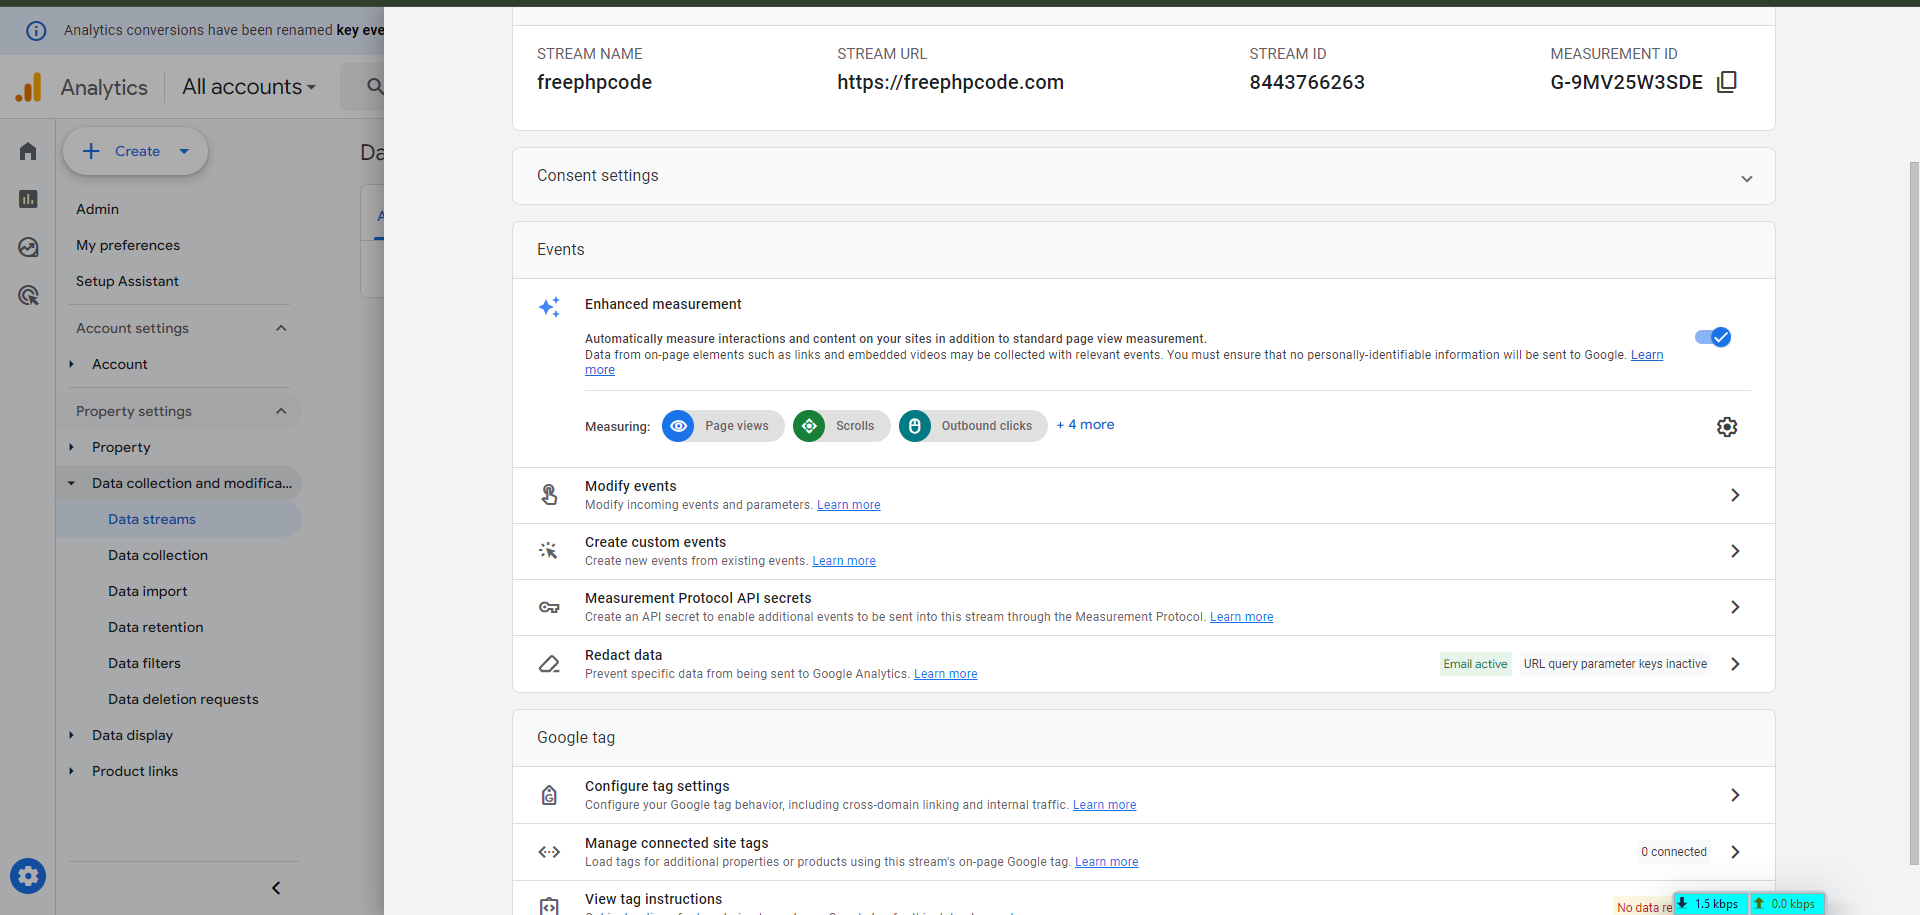
Task: Click the search magnifier icon
Action: [x=375, y=87]
